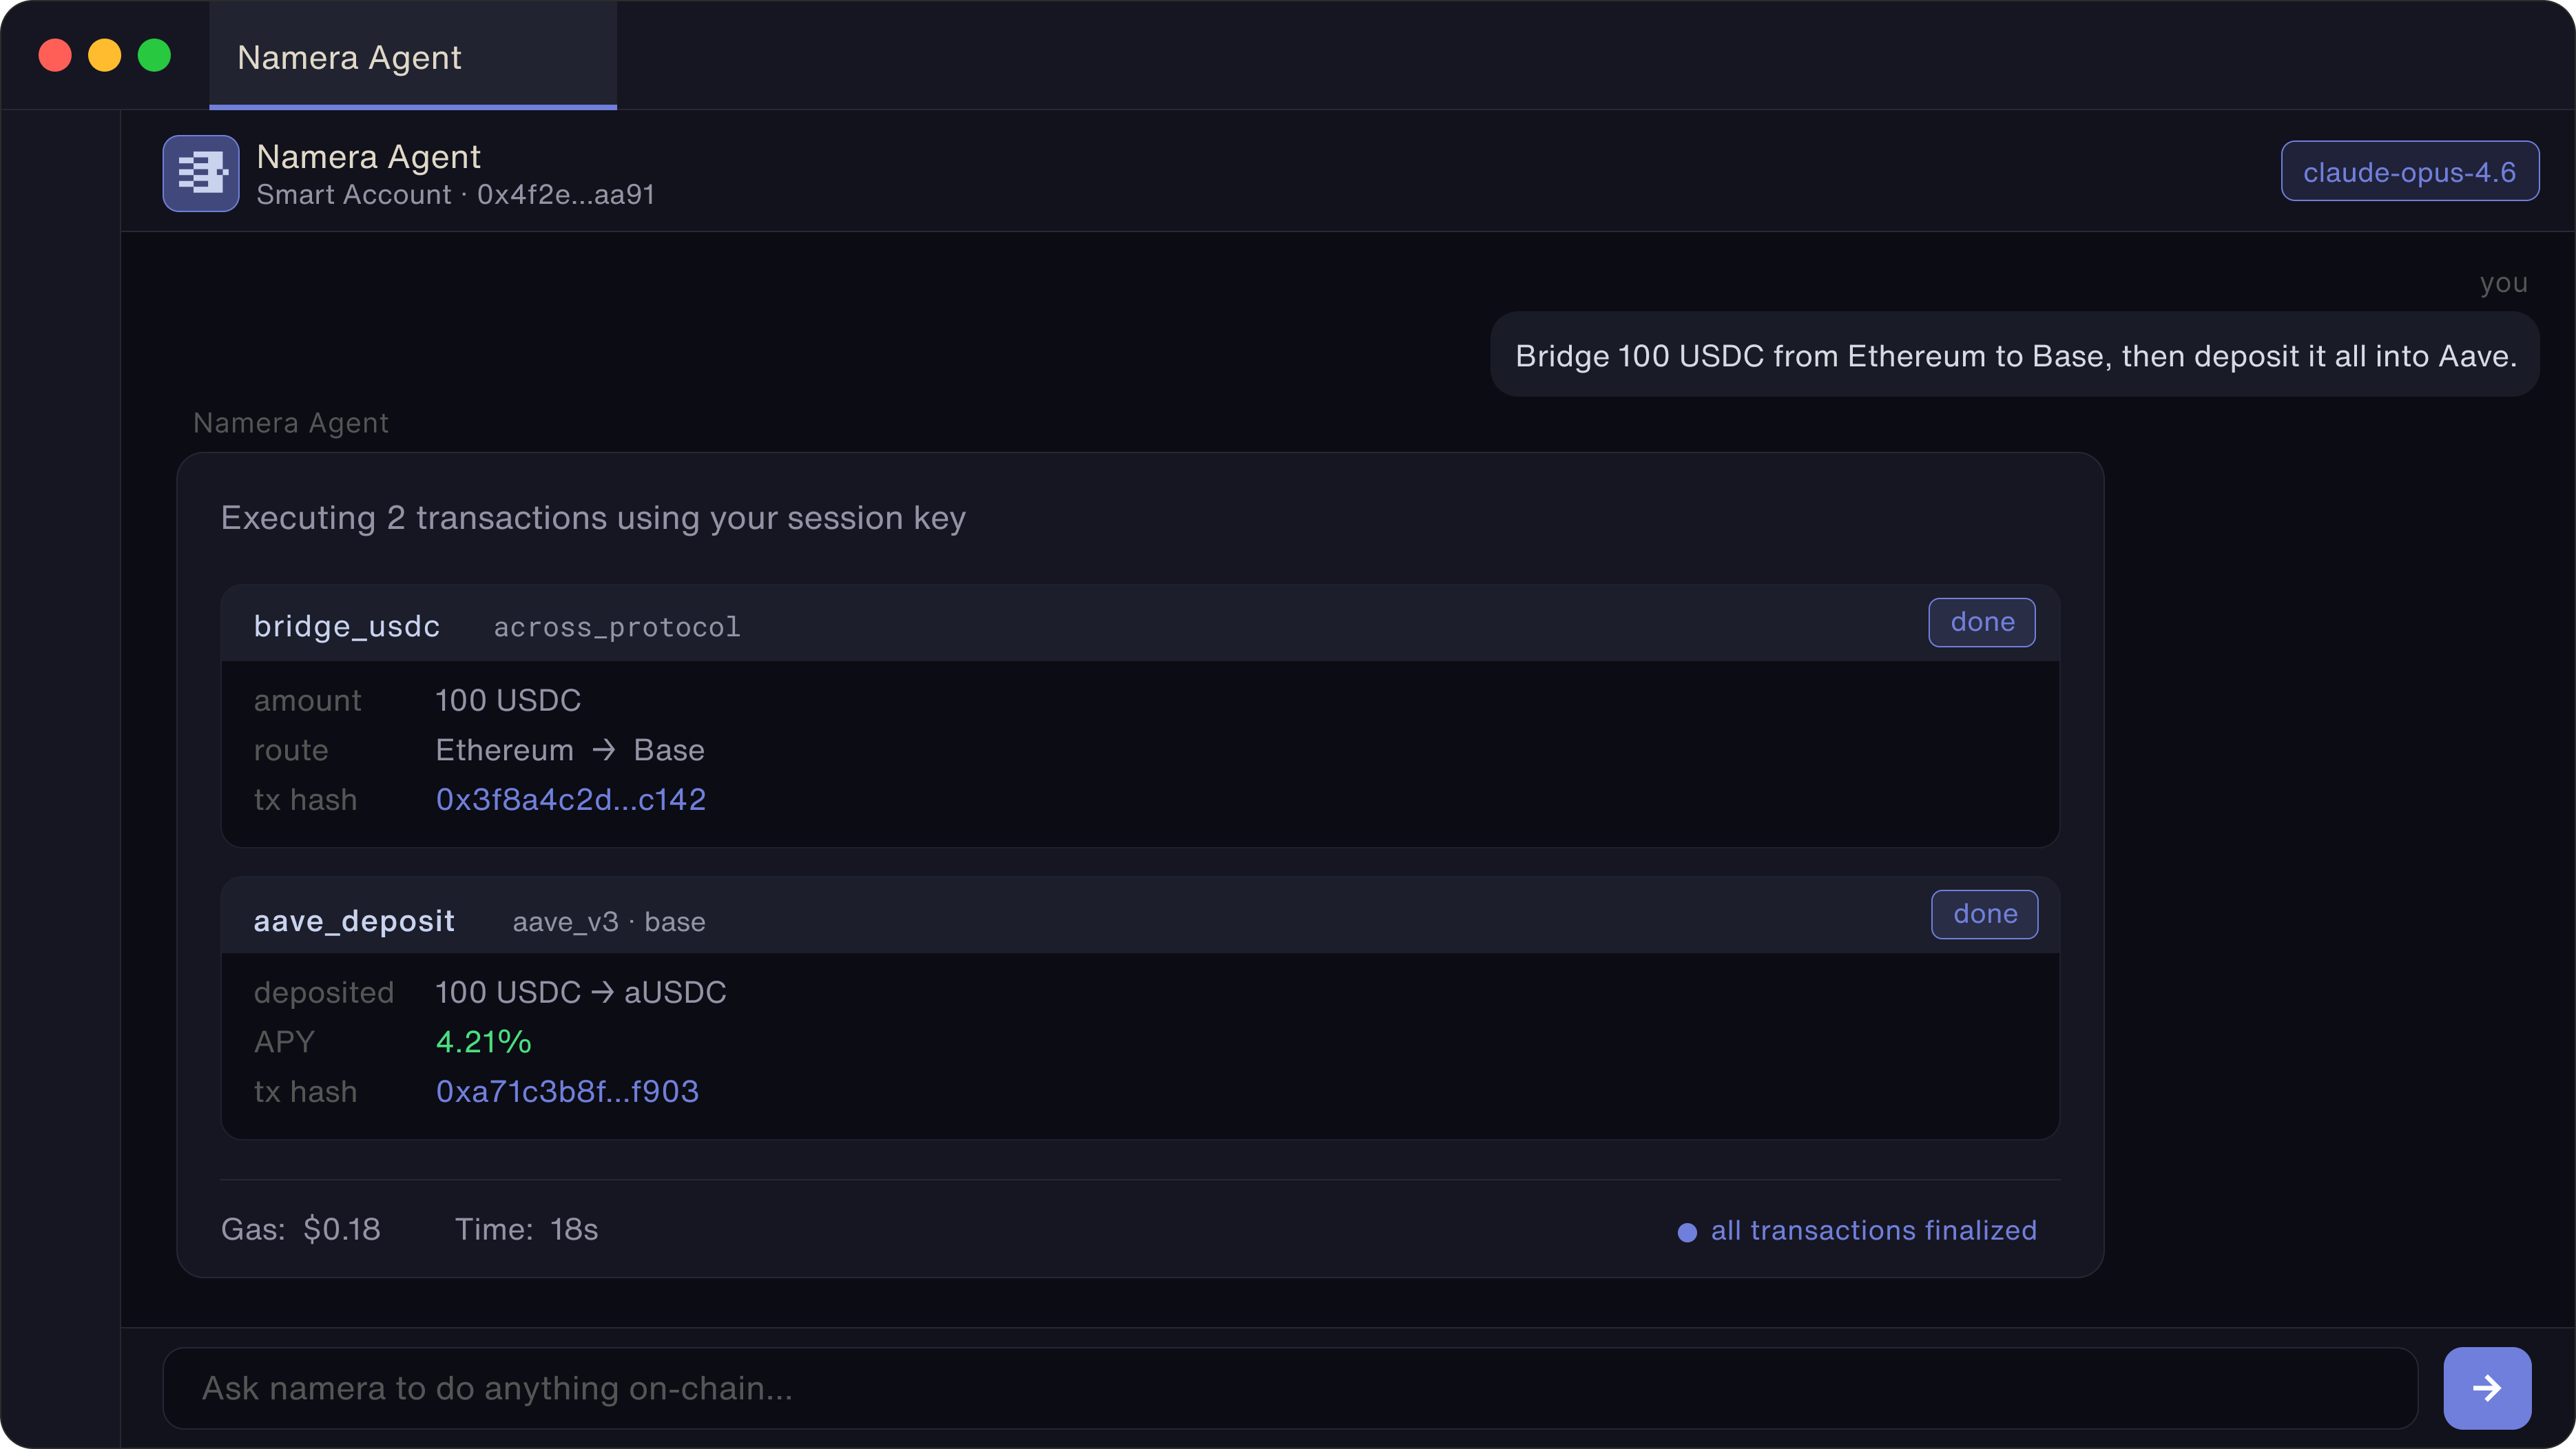Image resolution: width=2576 pixels, height=1449 pixels.
Task: Focus the Ask namera input field
Action: (1289, 1388)
